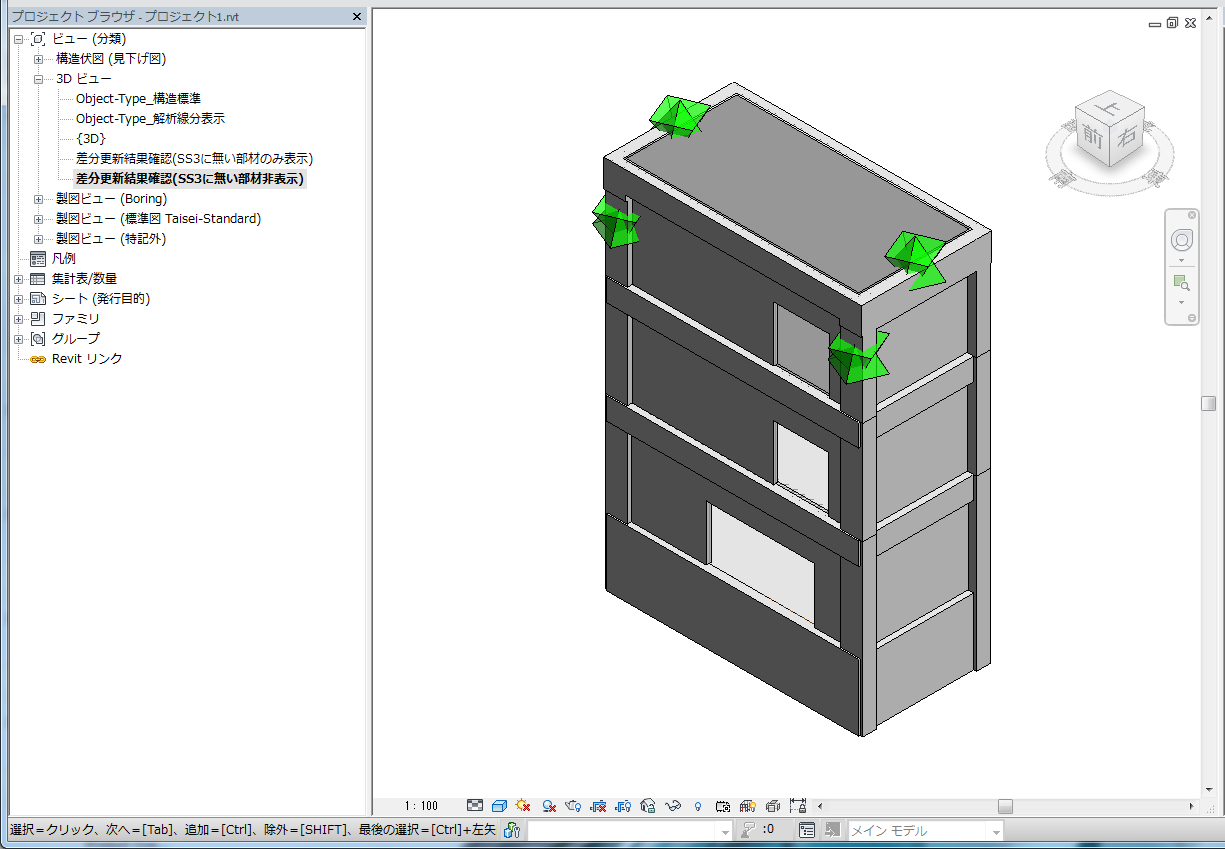
Task: Open the navigation bar customize button
Action: tap(1192, 318)
